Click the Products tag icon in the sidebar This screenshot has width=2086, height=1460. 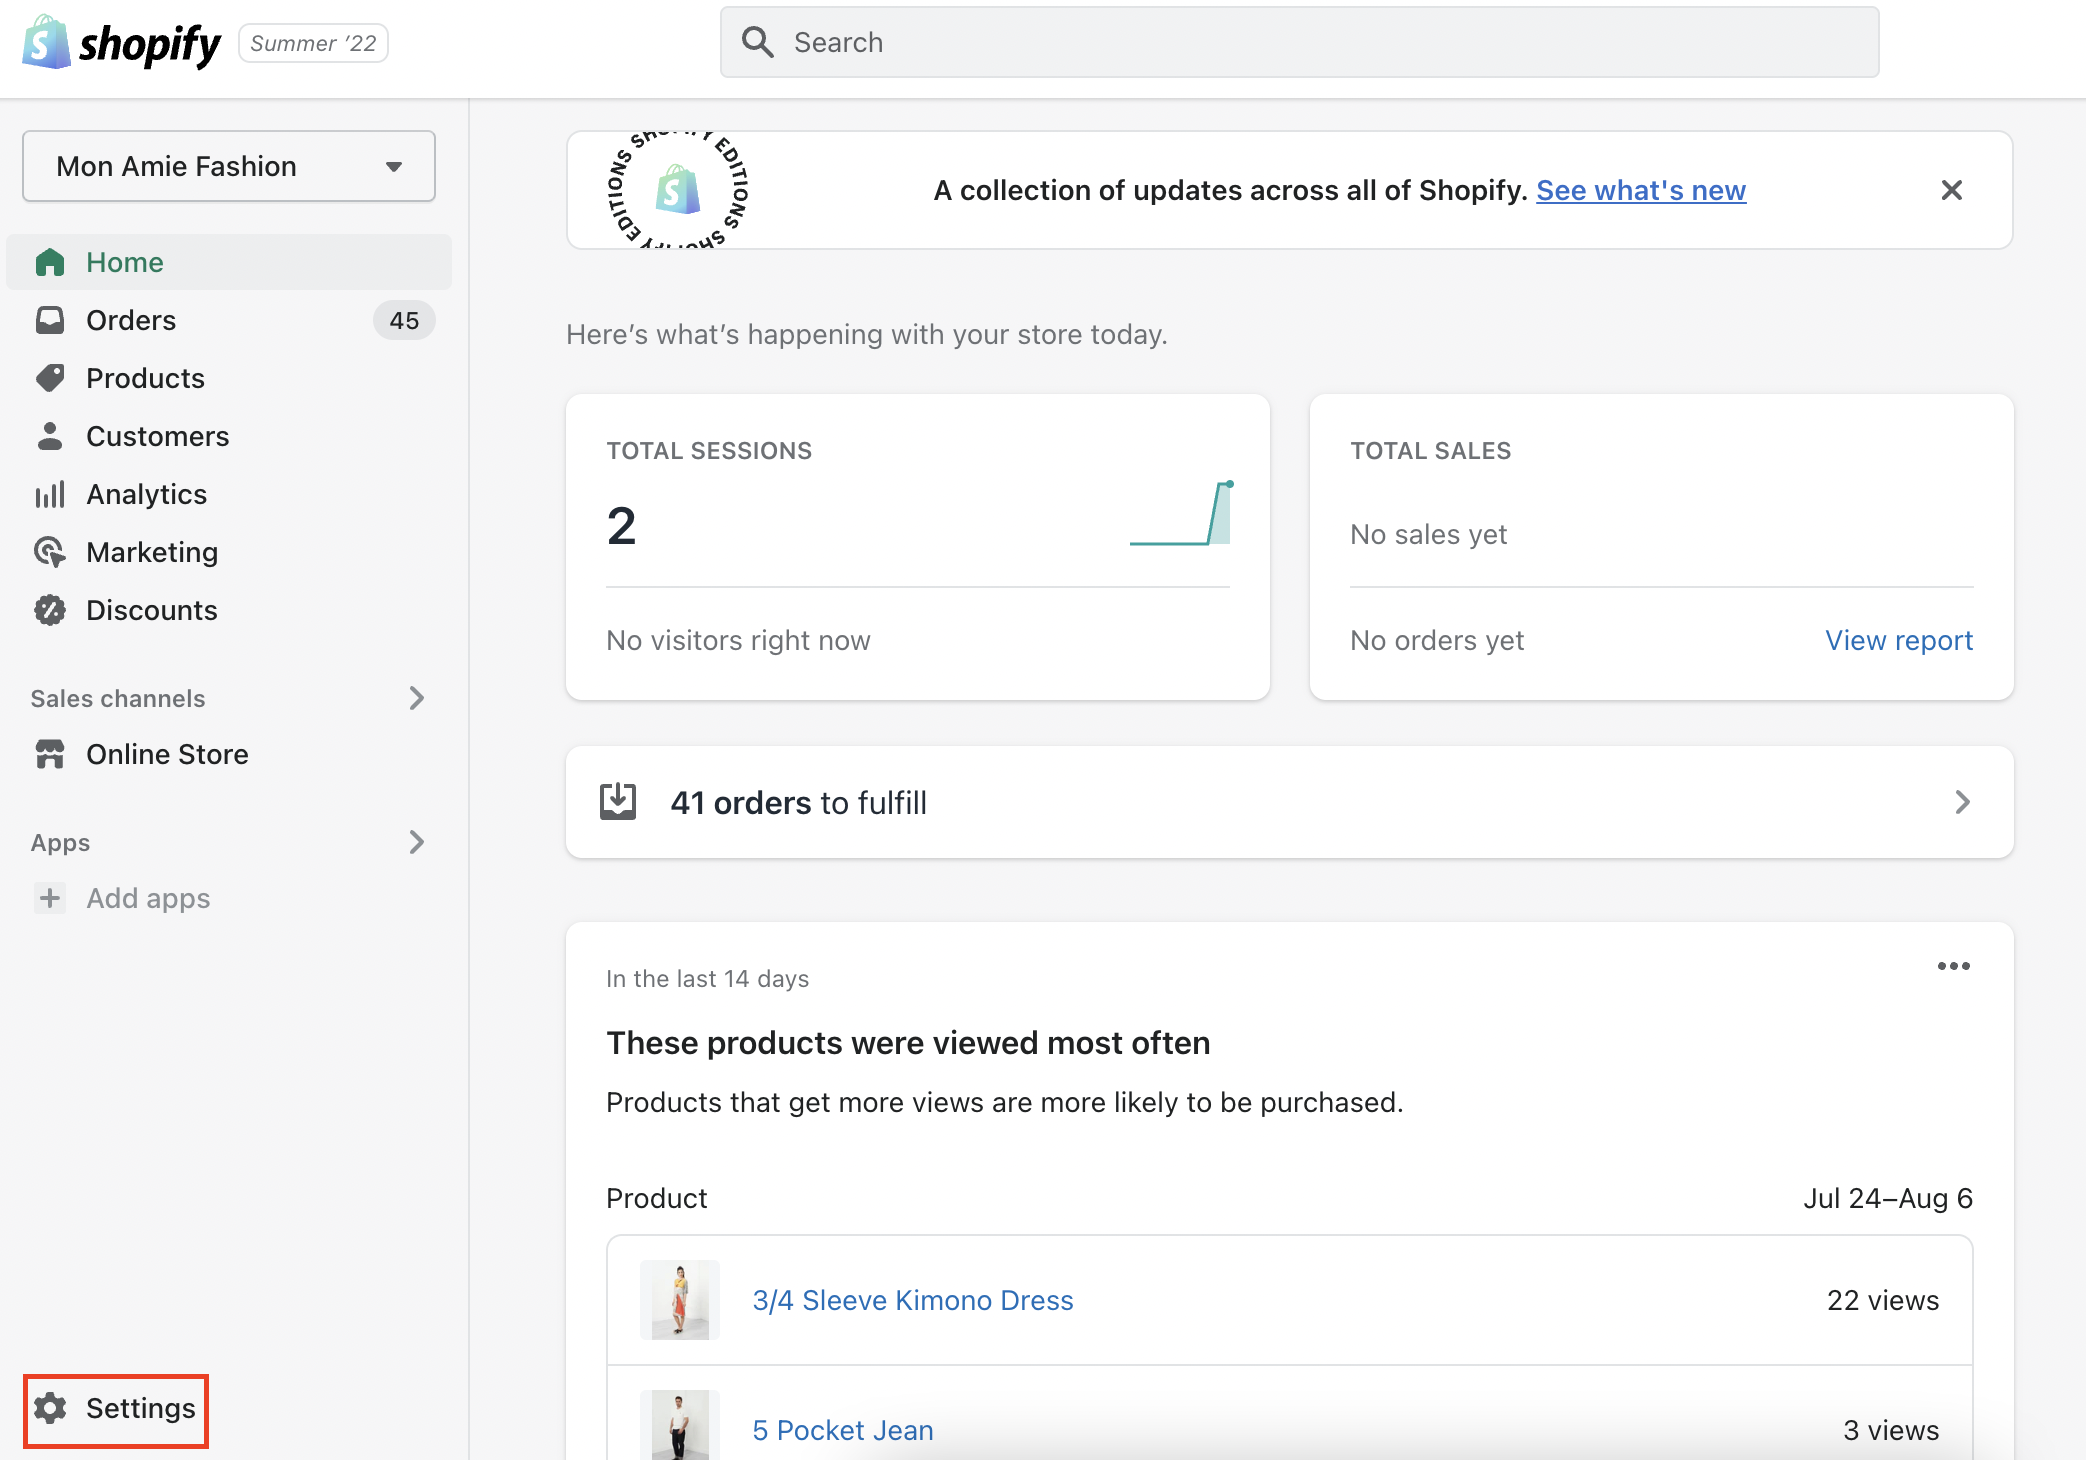(50, 378)
